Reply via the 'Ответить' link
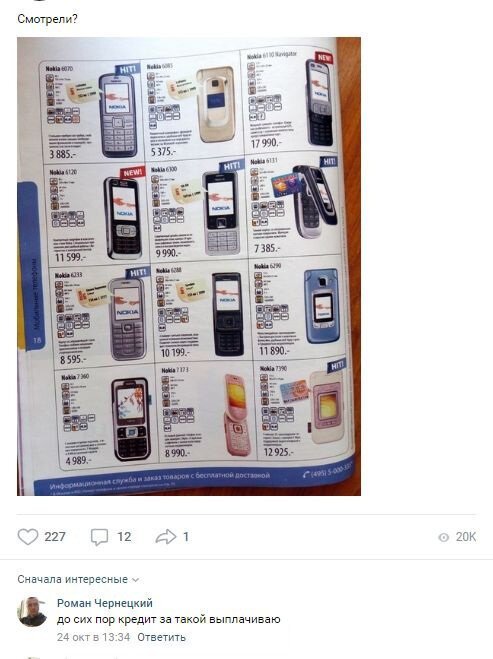493x659 pixels. (161, 637)
